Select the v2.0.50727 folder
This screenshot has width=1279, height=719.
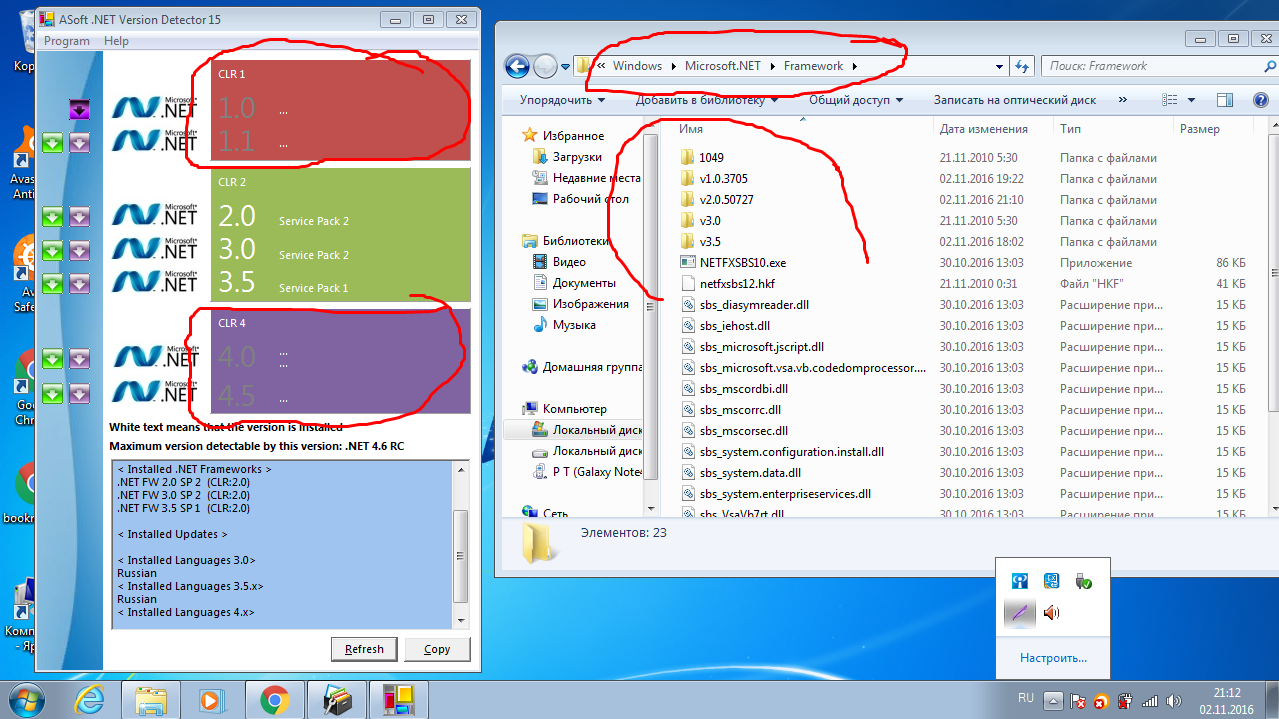(x=726, y=200)
